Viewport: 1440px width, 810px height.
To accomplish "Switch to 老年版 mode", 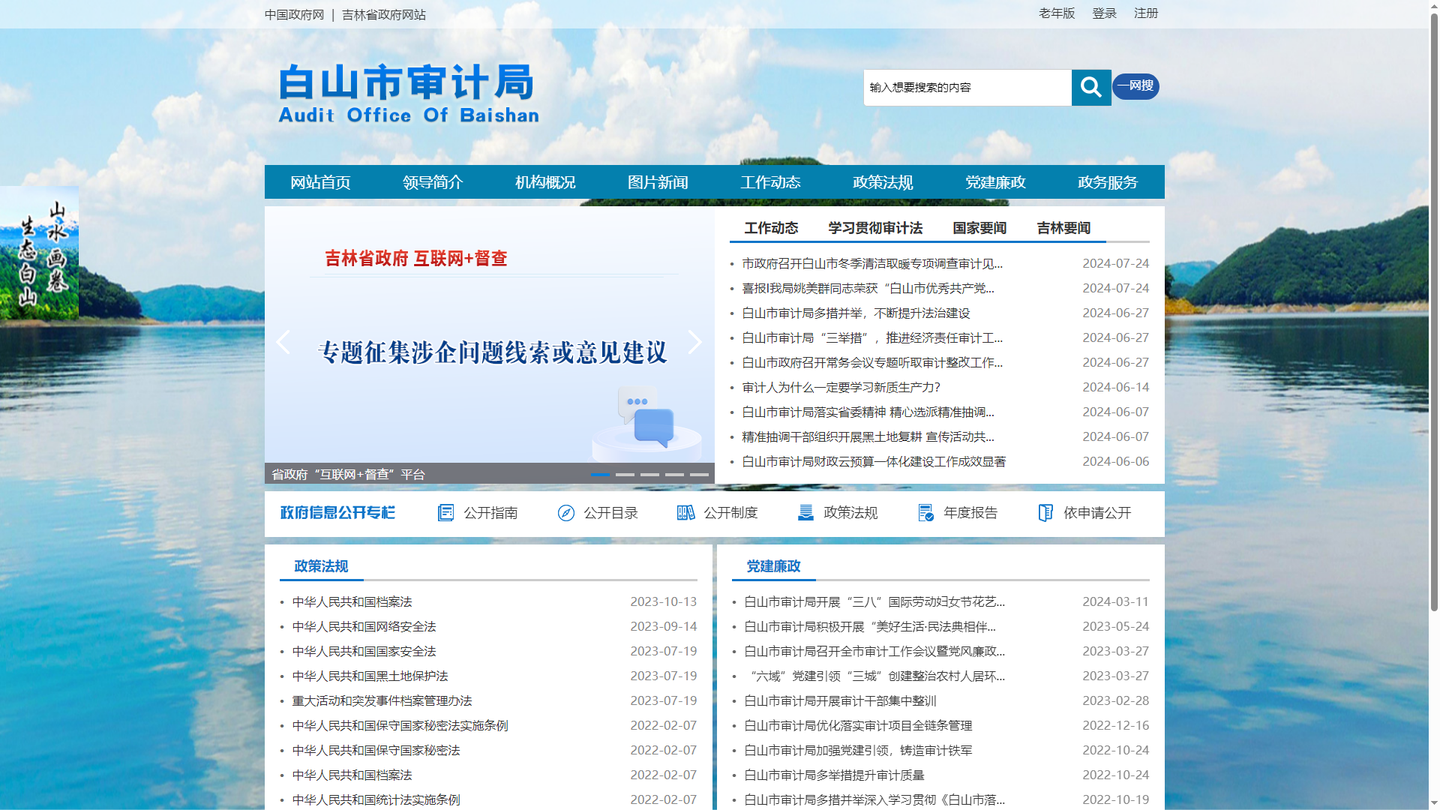I will click(x=1057, y=13).
